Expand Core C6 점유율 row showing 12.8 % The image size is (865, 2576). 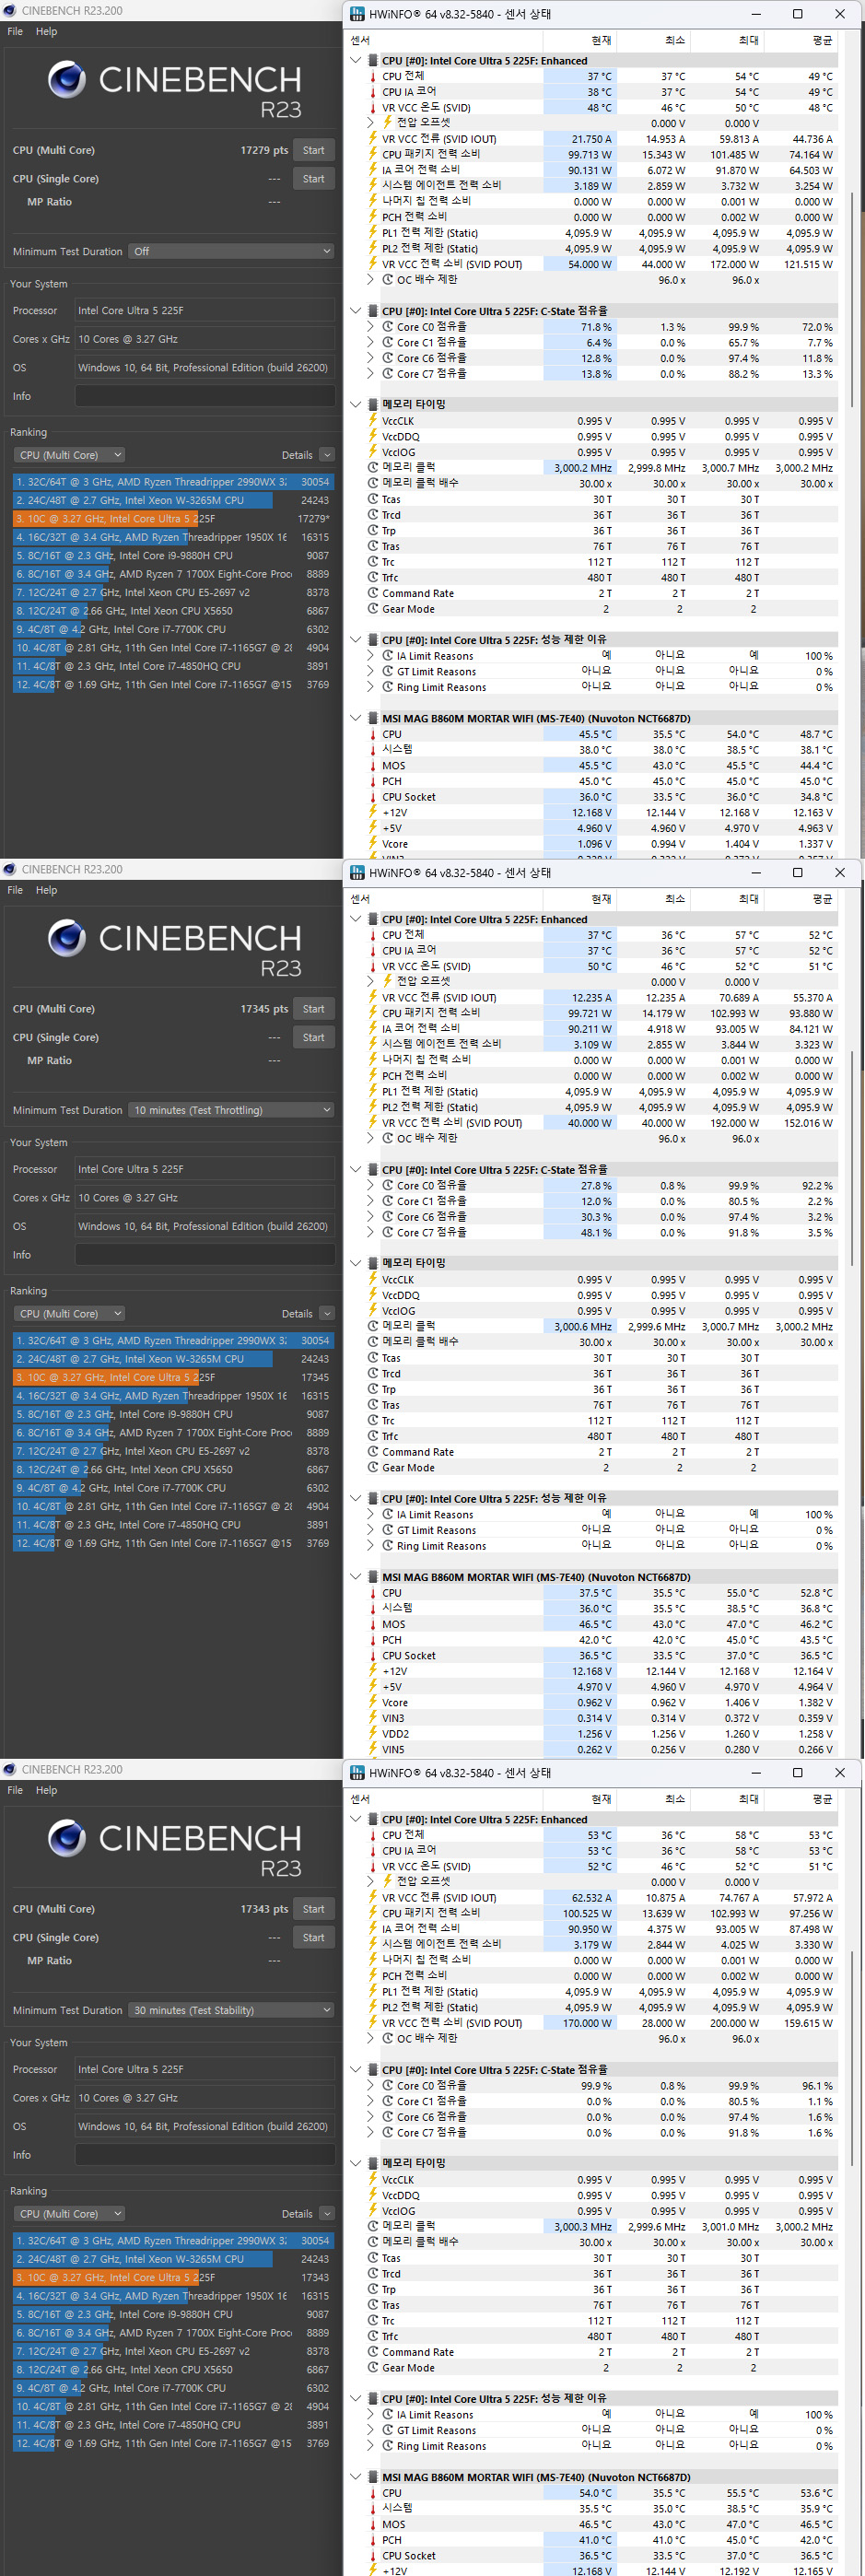point(372,358)
